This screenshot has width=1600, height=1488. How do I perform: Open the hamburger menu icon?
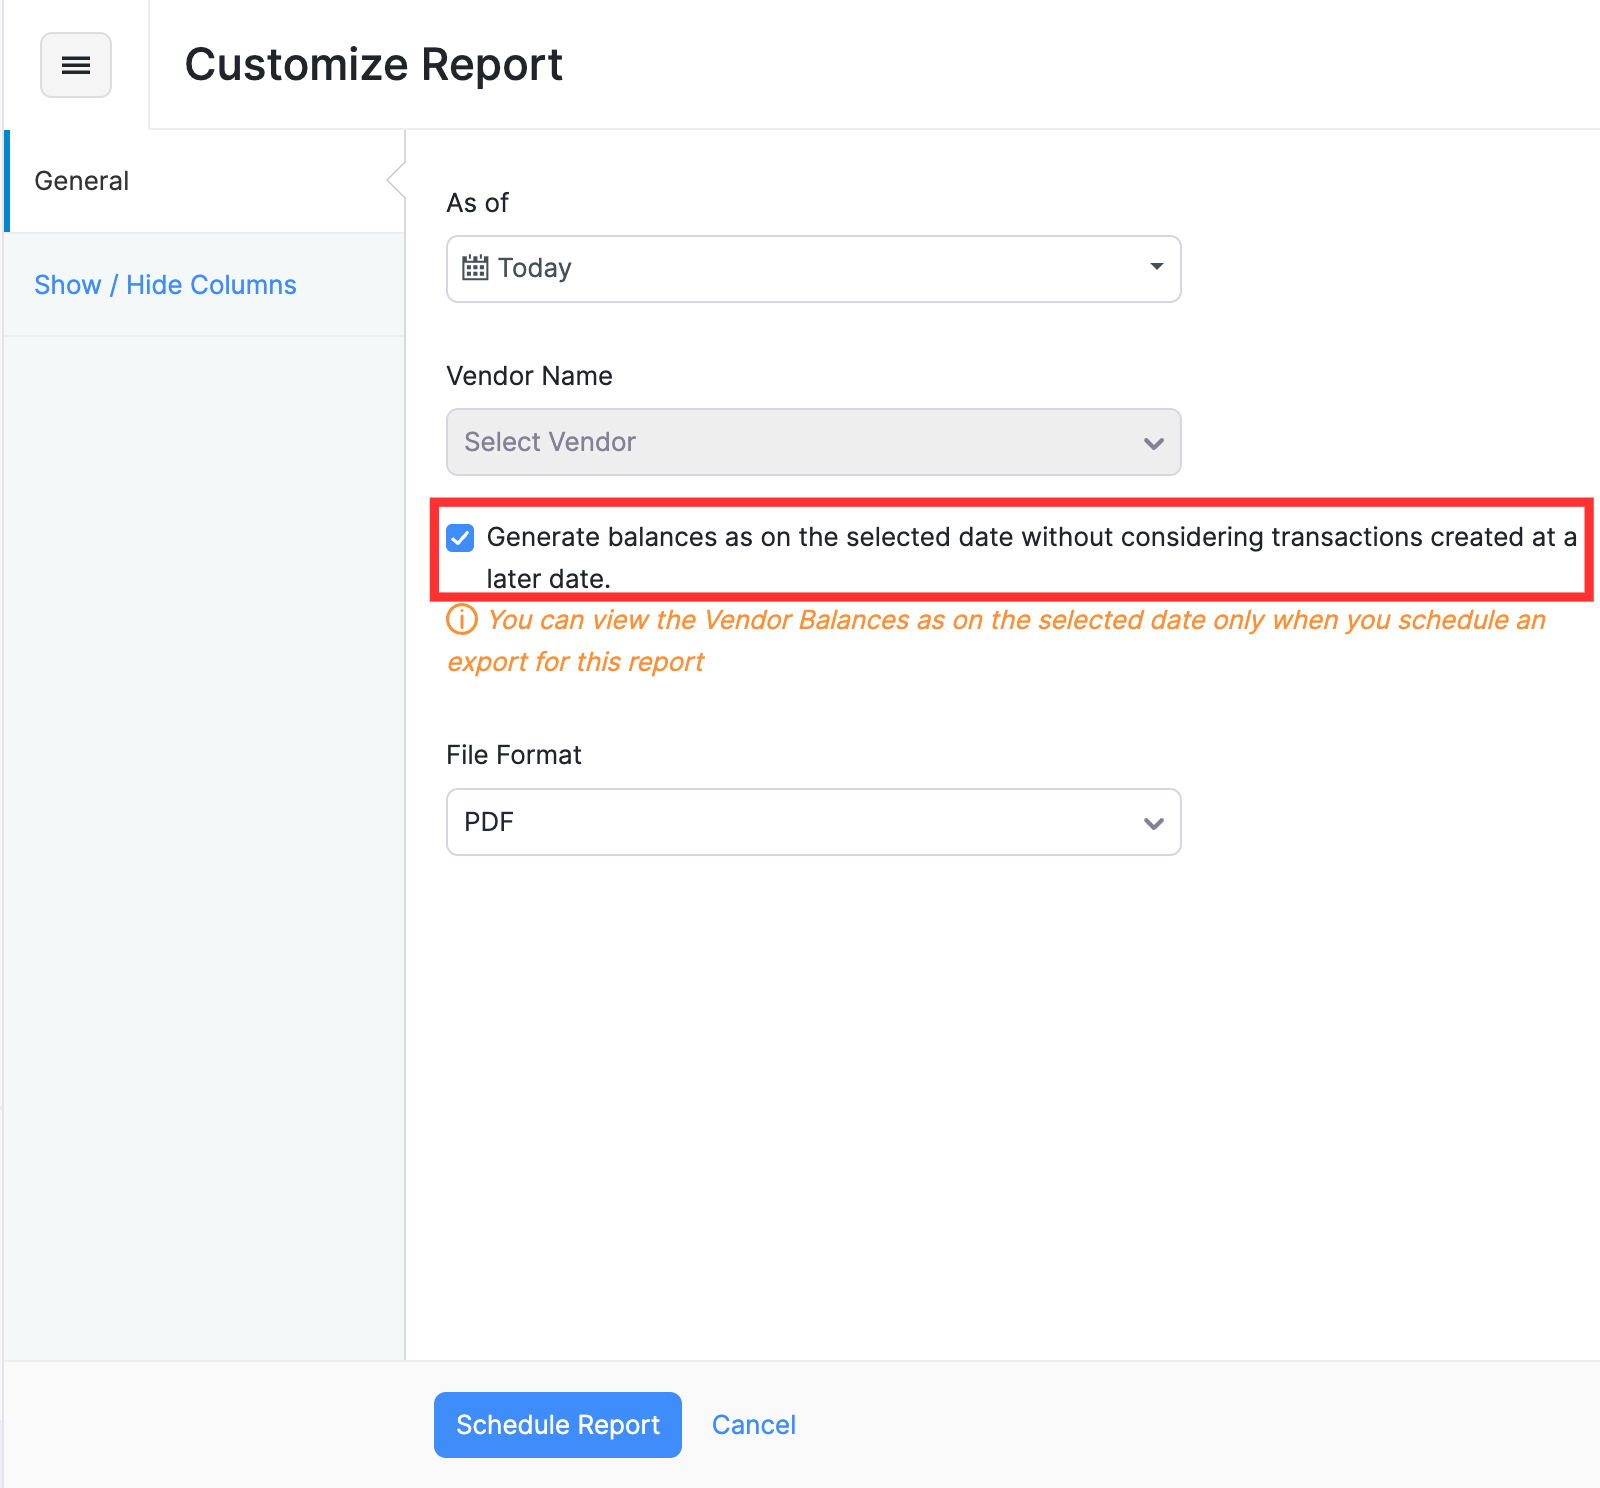76,66
